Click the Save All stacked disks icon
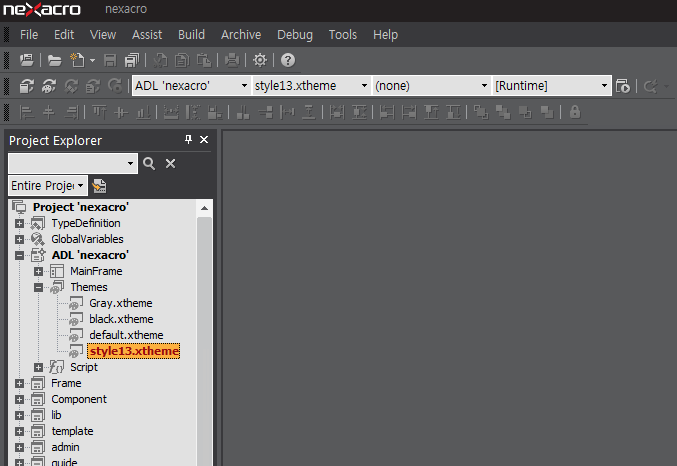Viewport: 677px width, 466px height. pyautogui.click(x=132, y=60)
